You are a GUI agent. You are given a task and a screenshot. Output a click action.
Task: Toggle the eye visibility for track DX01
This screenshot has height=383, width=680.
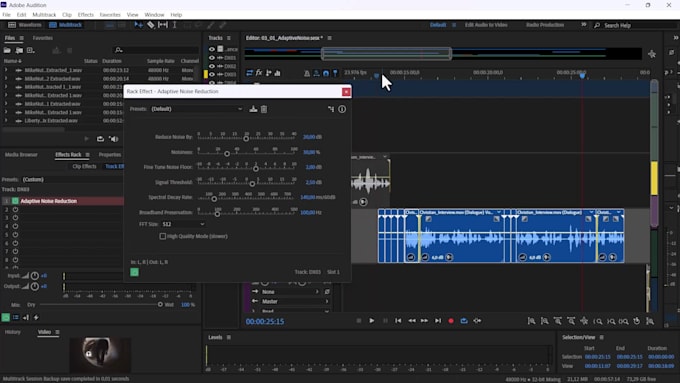click(x=212, y=58)
